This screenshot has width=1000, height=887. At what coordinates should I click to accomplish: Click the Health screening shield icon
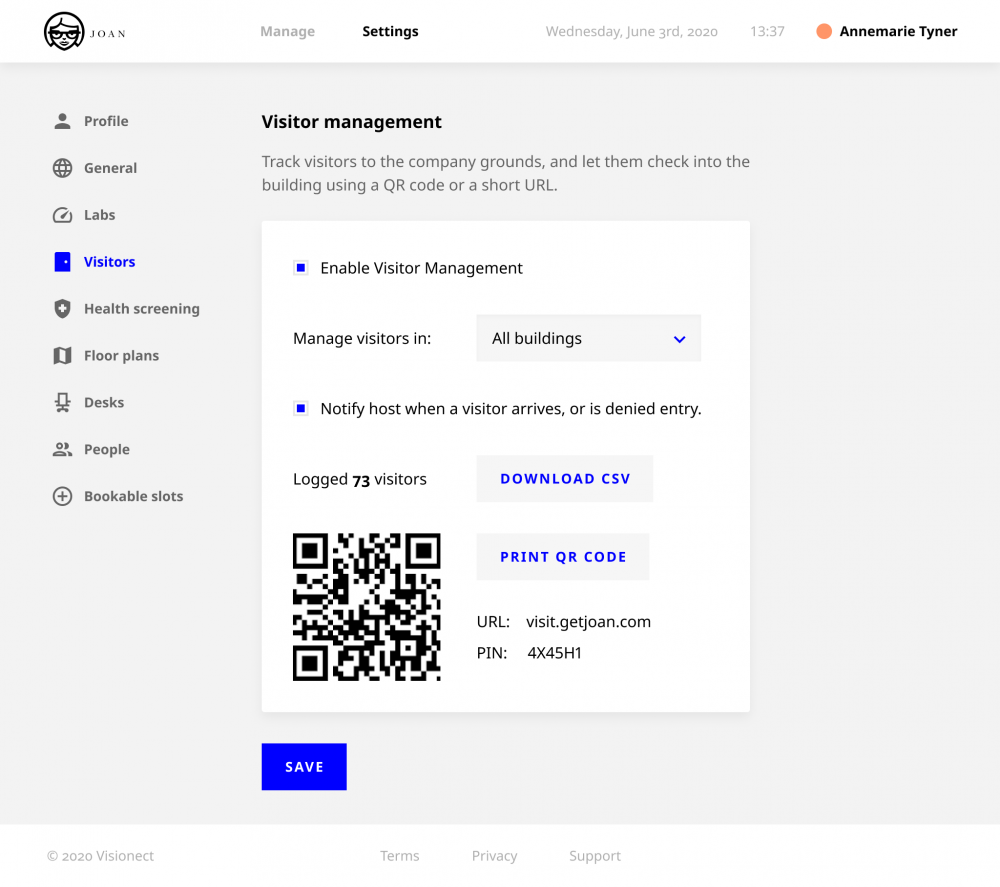point(62,309)
